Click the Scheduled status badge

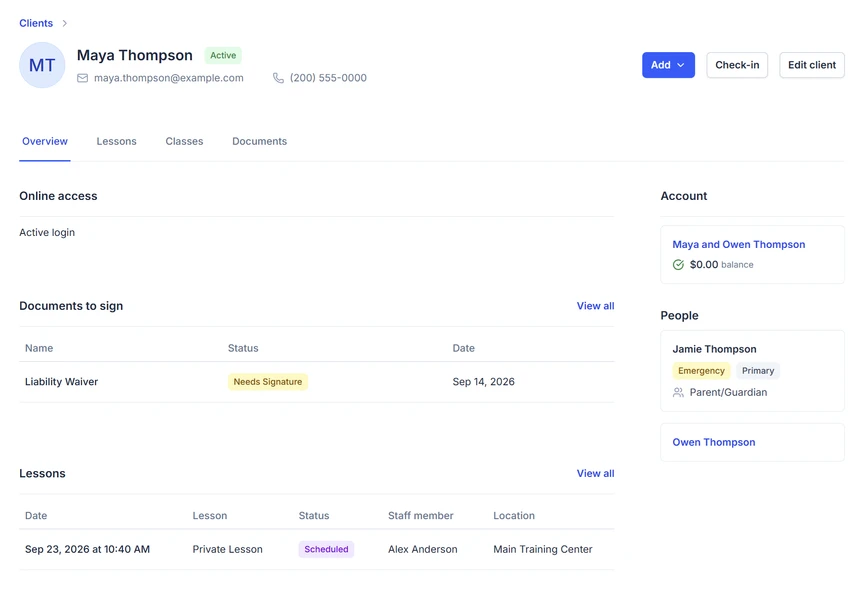[326, 549]
